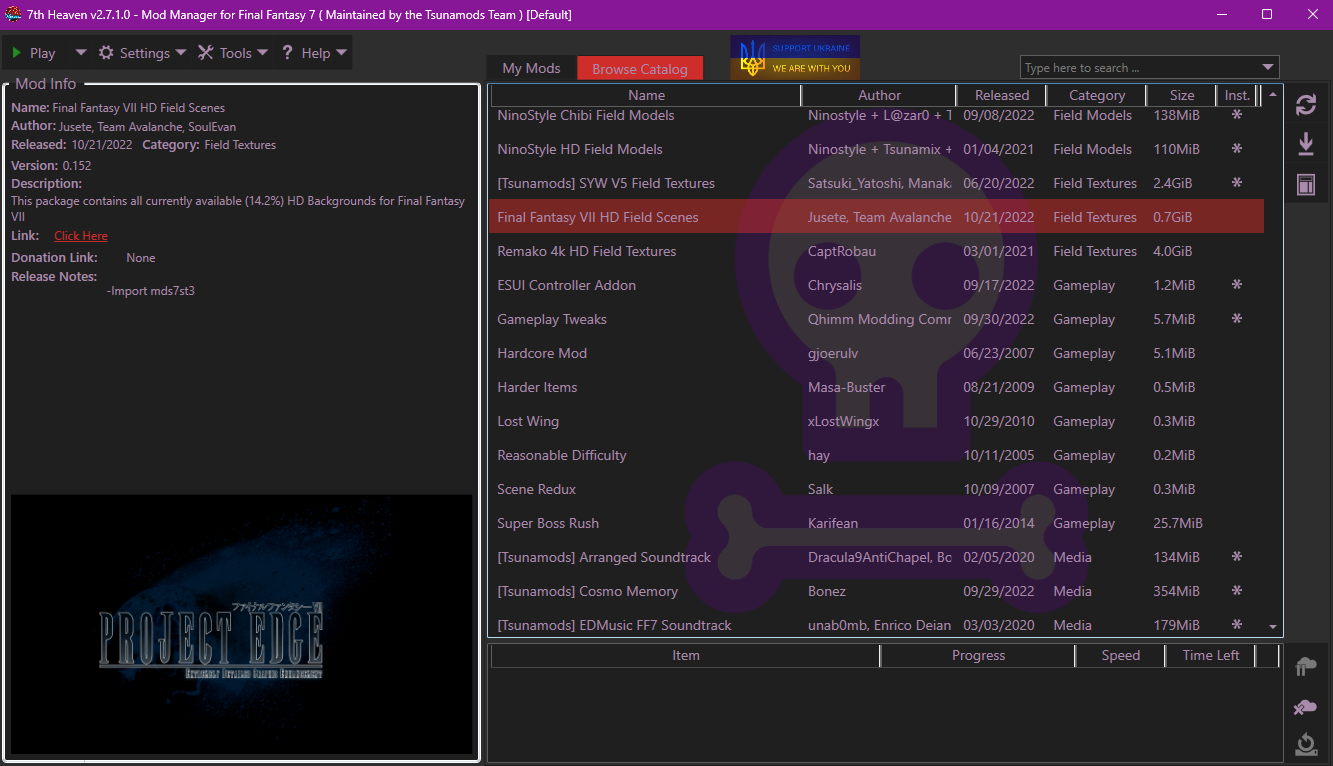The width and height of the screenshot is (1333, 766).
Task: Click the installed asterisk for EDMusic FF7 Soundtrack
Action: click(x=1237, y=625)
